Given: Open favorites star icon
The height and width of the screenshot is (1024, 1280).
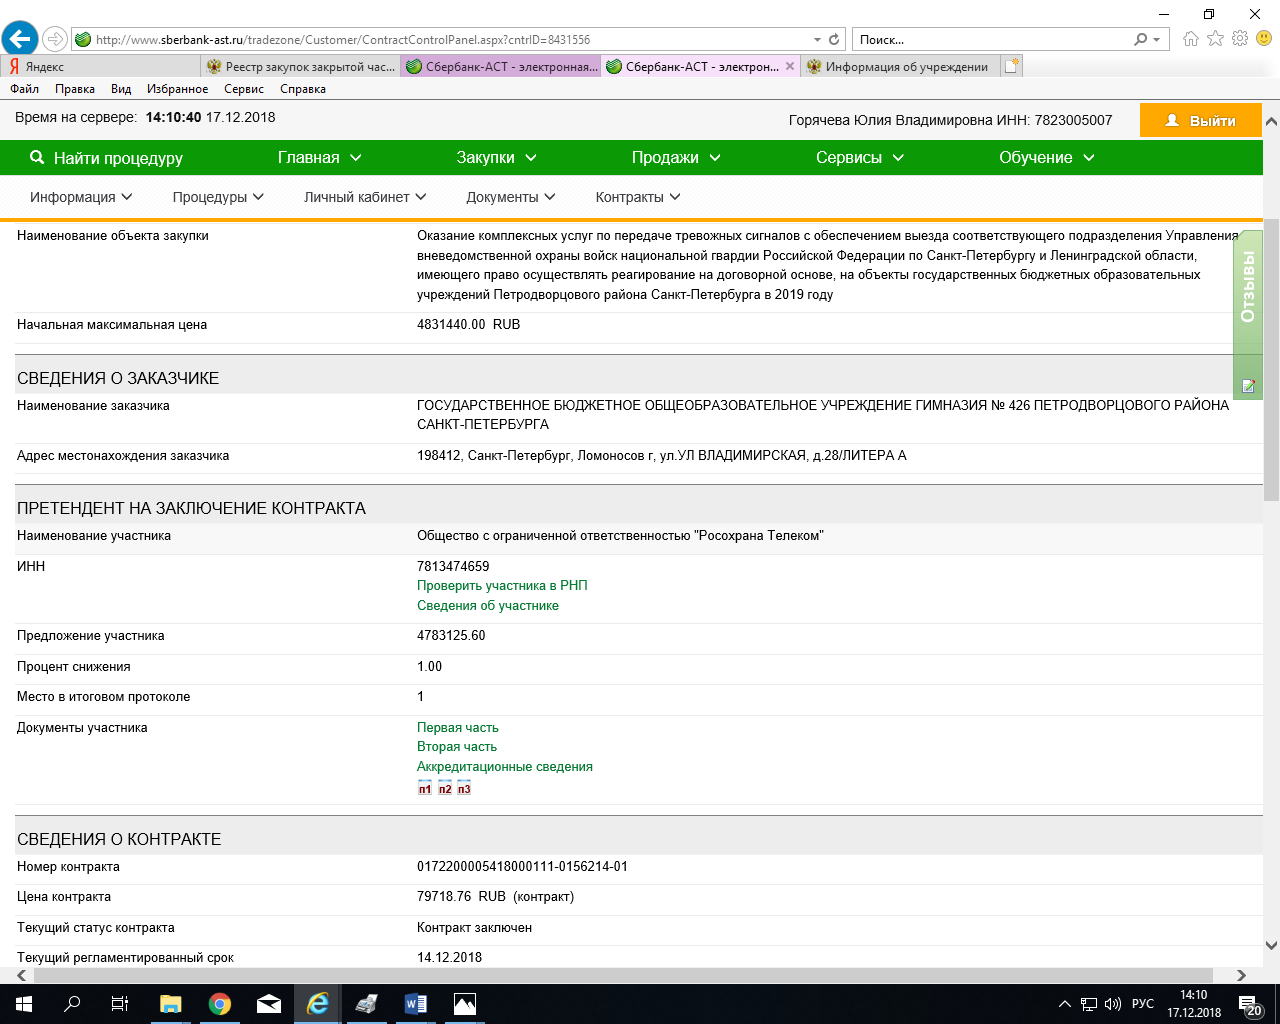Looking at the screenshot, I should point(1215,39).
